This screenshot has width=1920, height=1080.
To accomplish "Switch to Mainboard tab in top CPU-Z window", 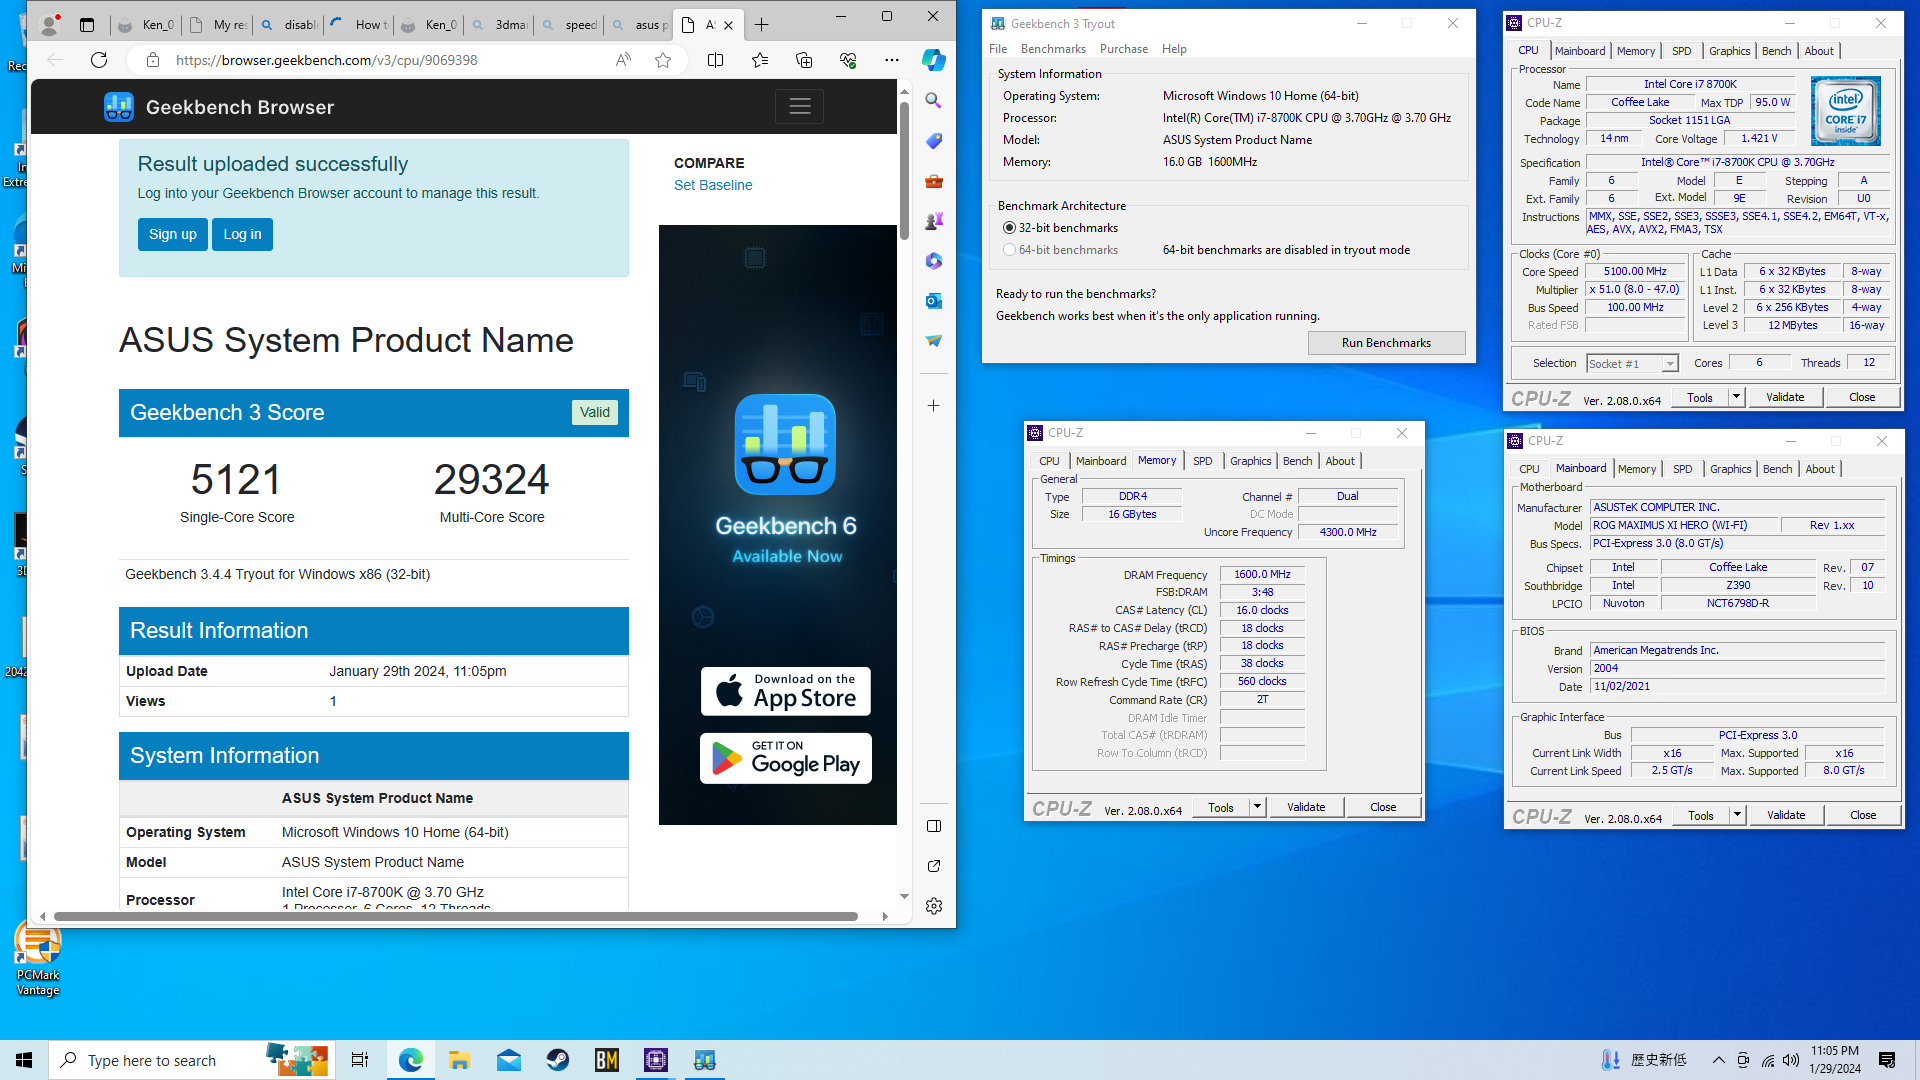I will [1580, 51].
